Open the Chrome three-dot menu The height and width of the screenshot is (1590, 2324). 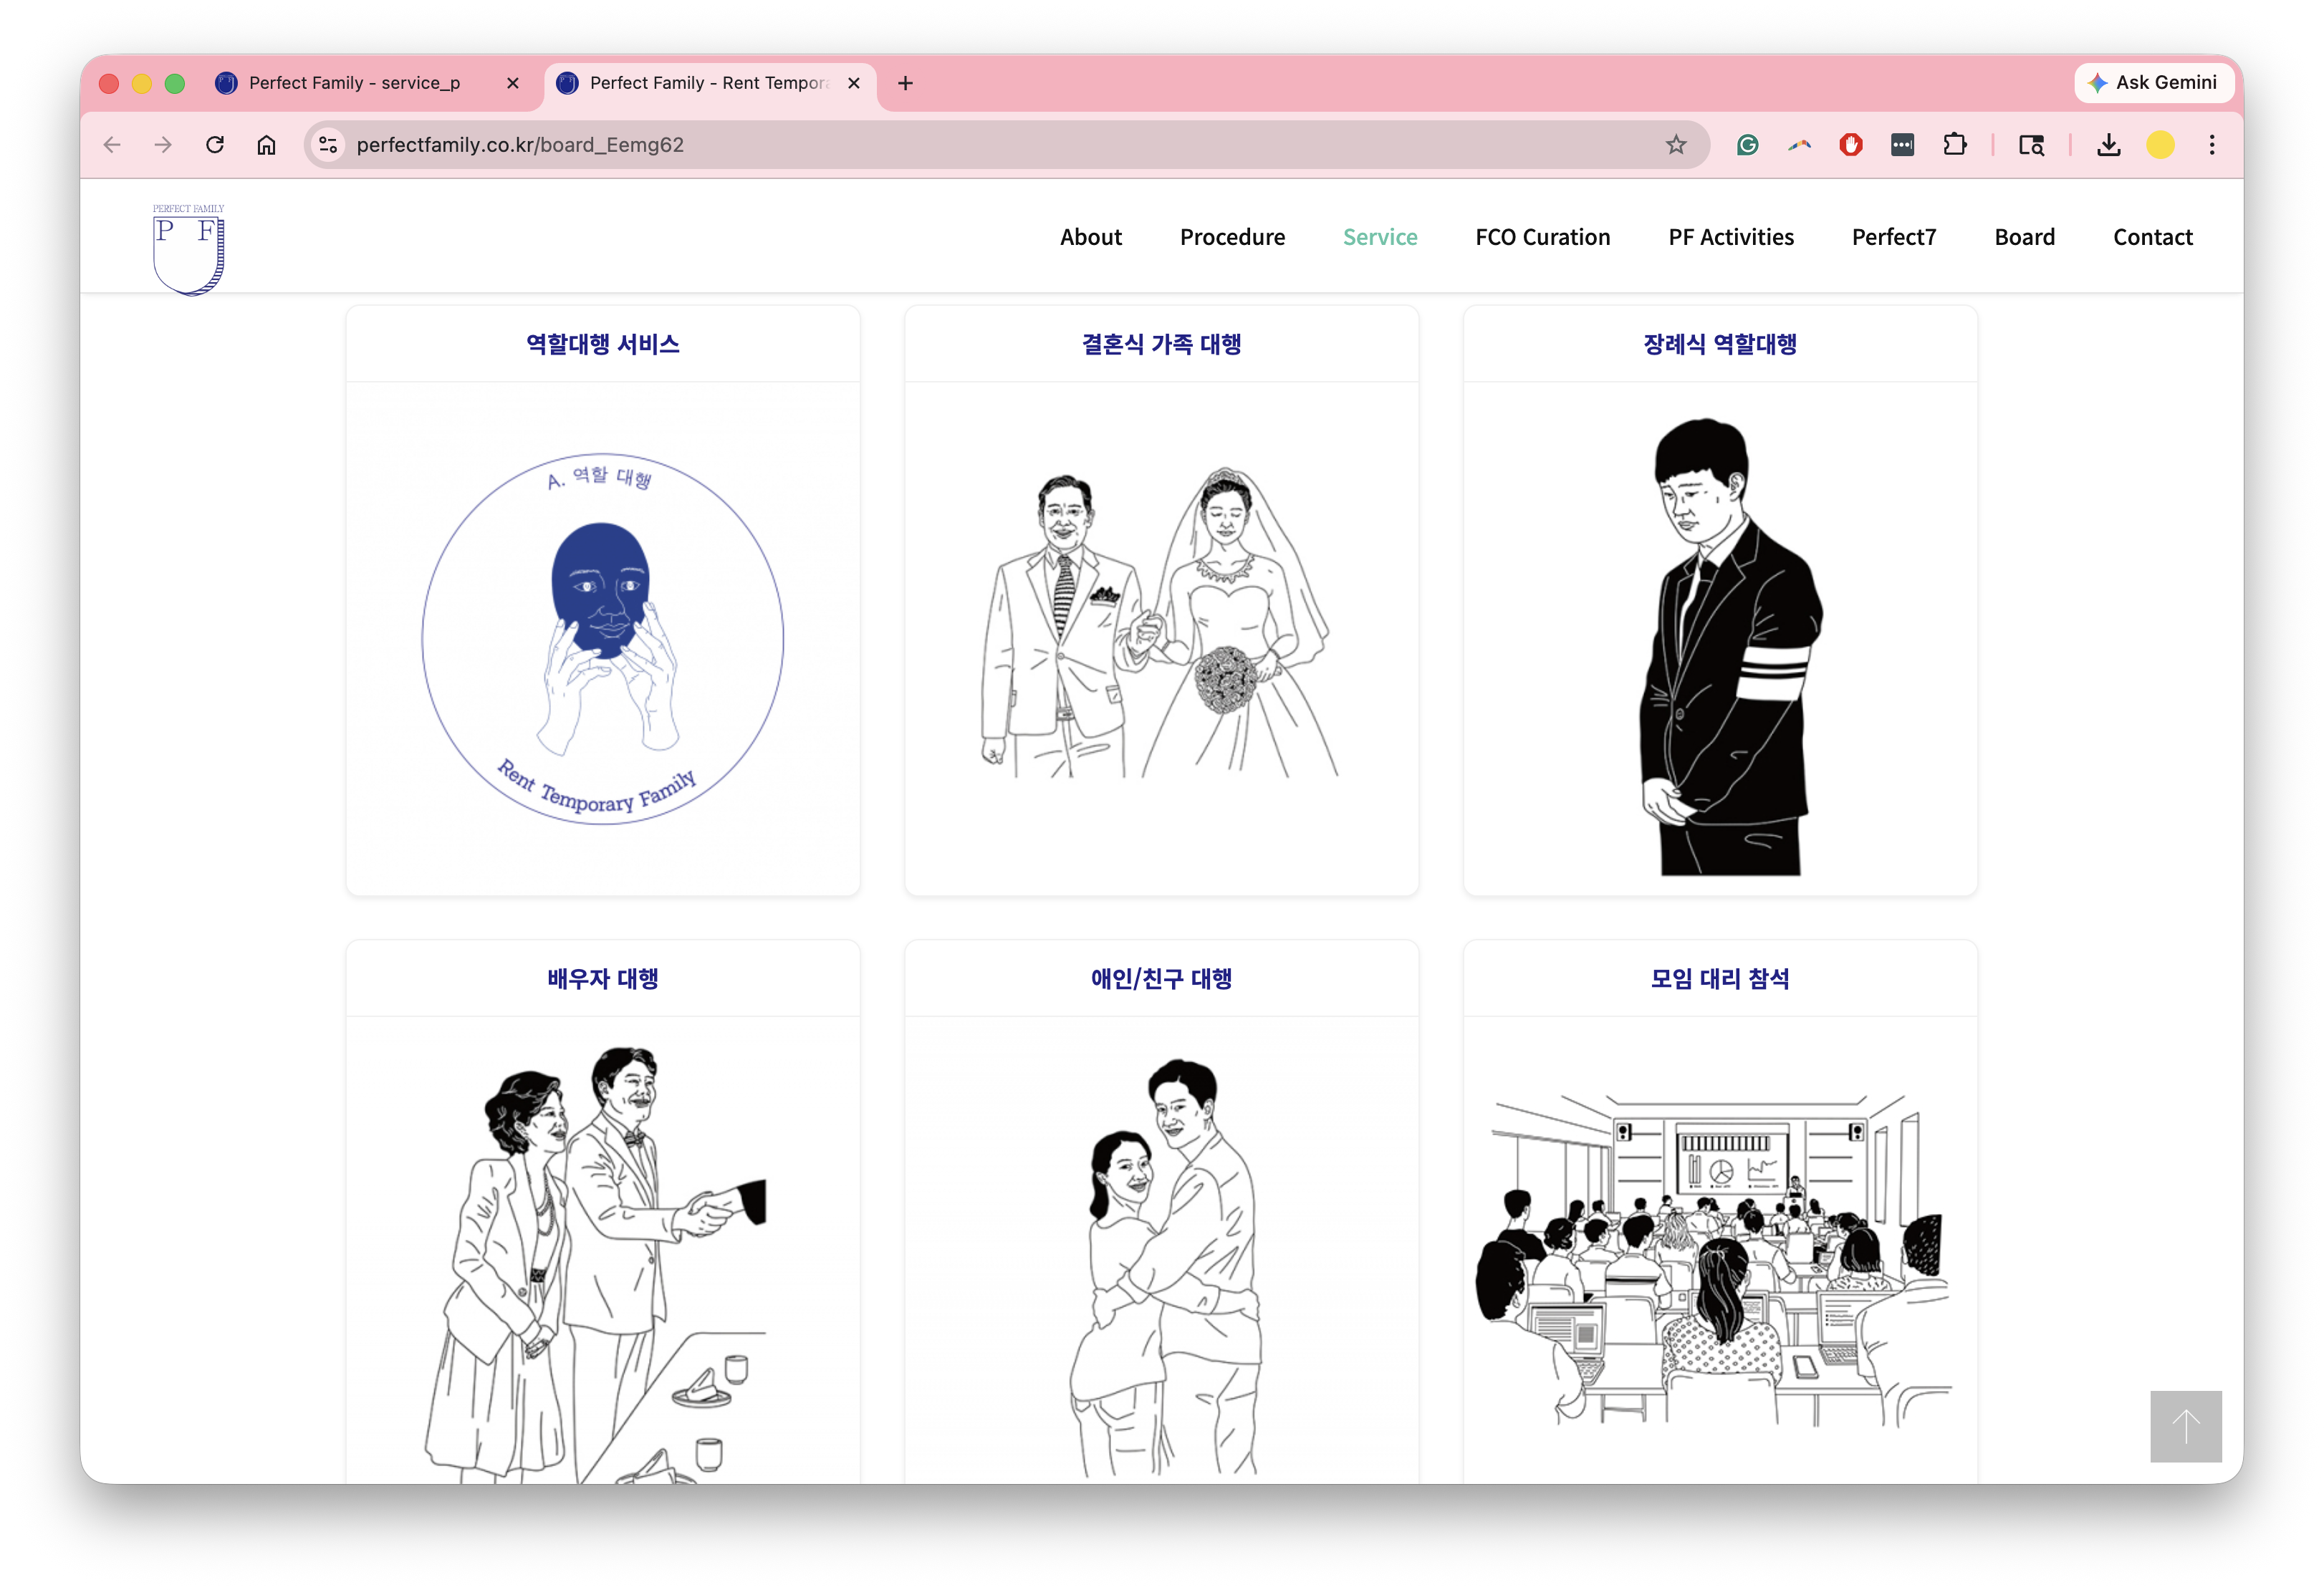pos(2212,145)
